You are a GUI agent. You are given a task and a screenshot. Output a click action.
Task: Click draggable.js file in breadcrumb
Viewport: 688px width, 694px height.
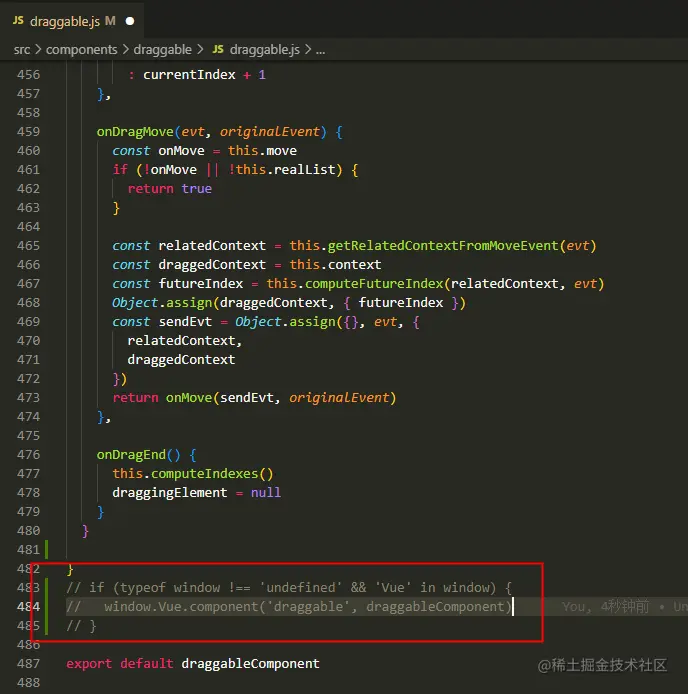coord(264,50)
